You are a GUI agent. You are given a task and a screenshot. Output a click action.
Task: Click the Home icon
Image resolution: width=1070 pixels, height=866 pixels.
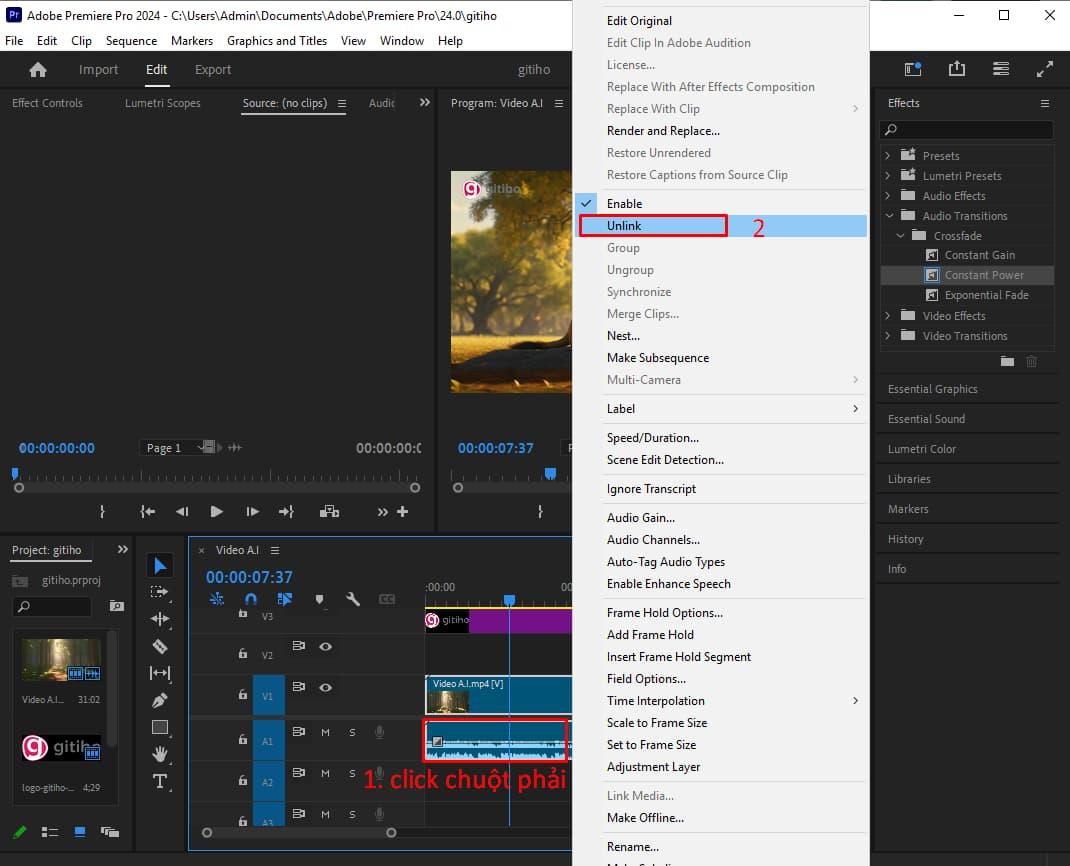(38, 70)
